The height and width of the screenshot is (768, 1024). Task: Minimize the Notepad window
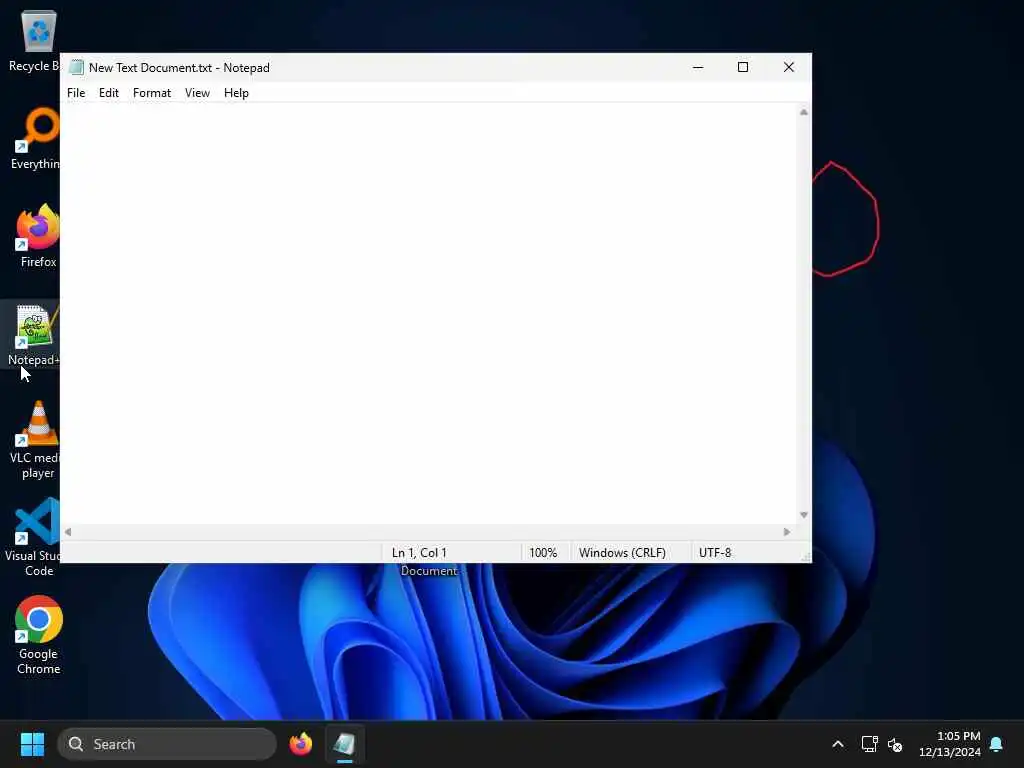pyautogui.click(x=698, y=67)
